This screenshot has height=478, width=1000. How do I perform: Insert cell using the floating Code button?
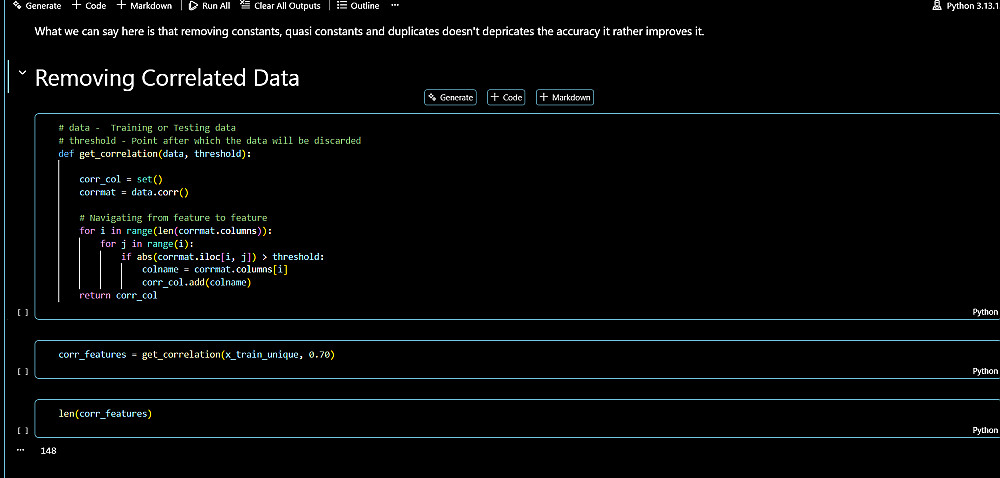pyautogui.click(x=506, y=97)
